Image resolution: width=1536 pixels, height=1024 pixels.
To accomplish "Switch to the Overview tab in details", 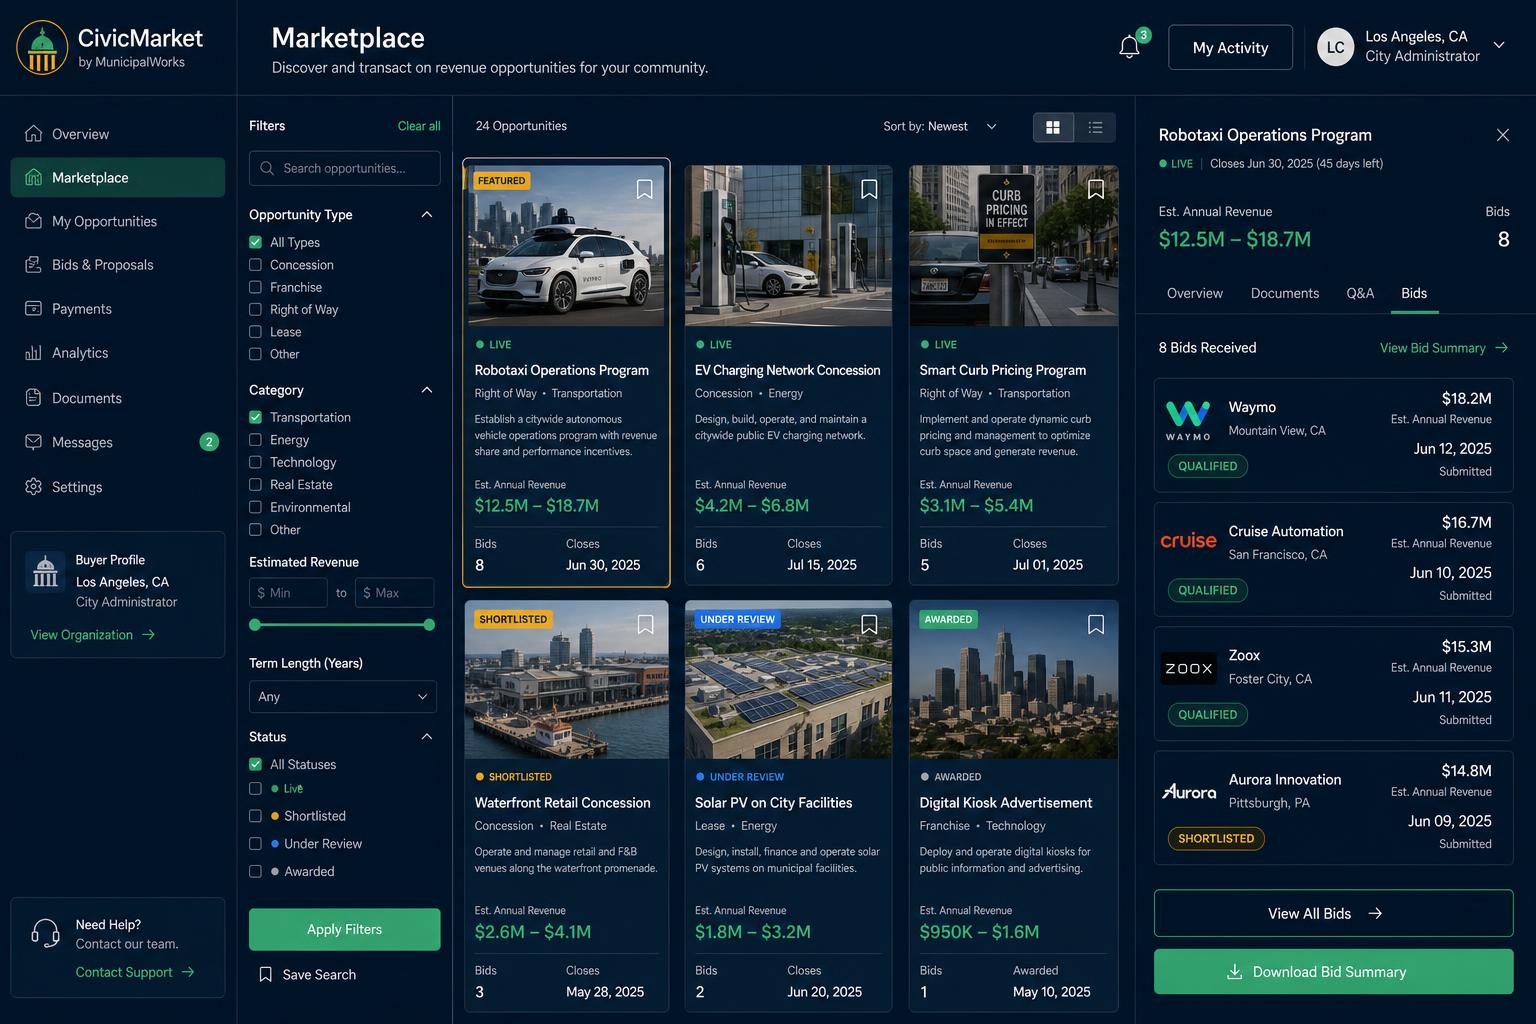I will pyautogui.click(x=1194, y=293).
